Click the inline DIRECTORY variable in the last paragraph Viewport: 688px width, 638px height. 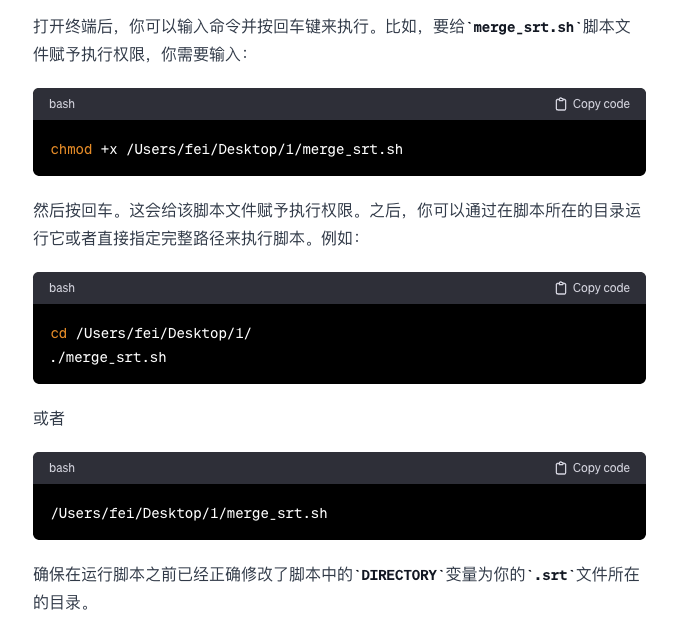[x=399, y=575]
